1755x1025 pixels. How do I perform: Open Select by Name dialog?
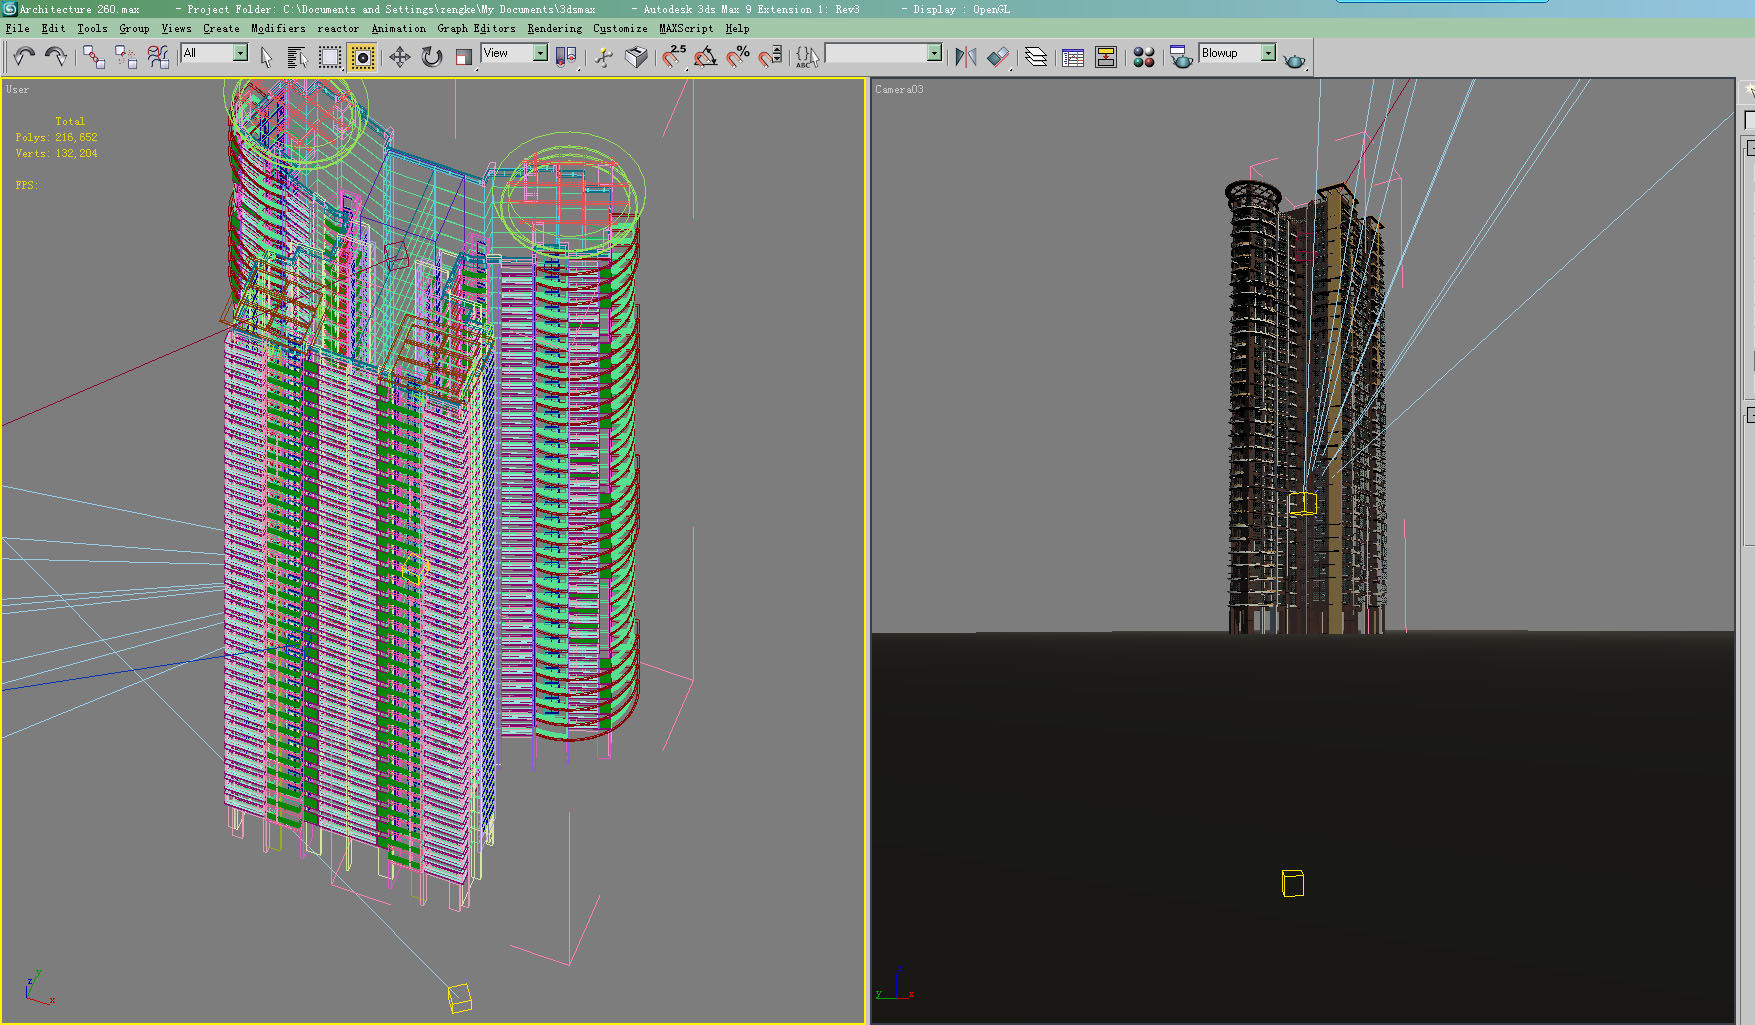pos(297,57)
